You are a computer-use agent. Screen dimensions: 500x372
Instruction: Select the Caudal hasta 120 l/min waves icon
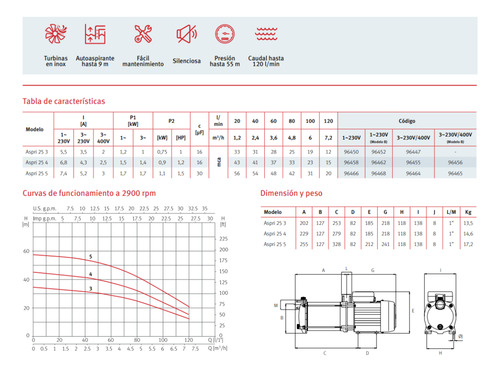[x=266, y=34]
